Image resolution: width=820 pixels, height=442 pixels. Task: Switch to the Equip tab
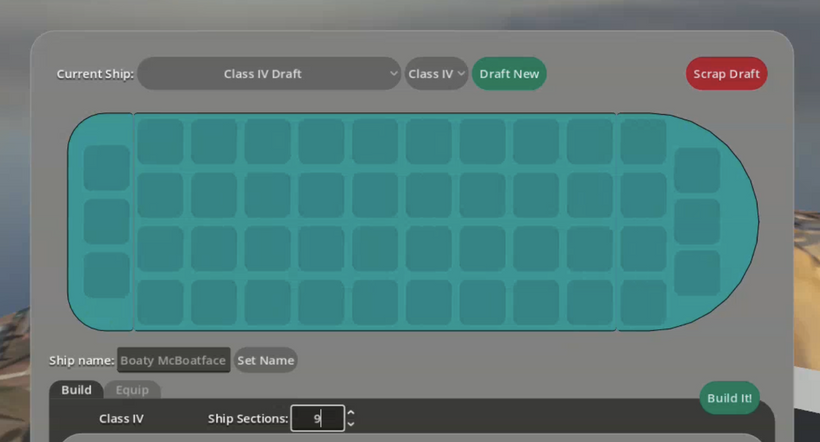[x=132, y=390]
